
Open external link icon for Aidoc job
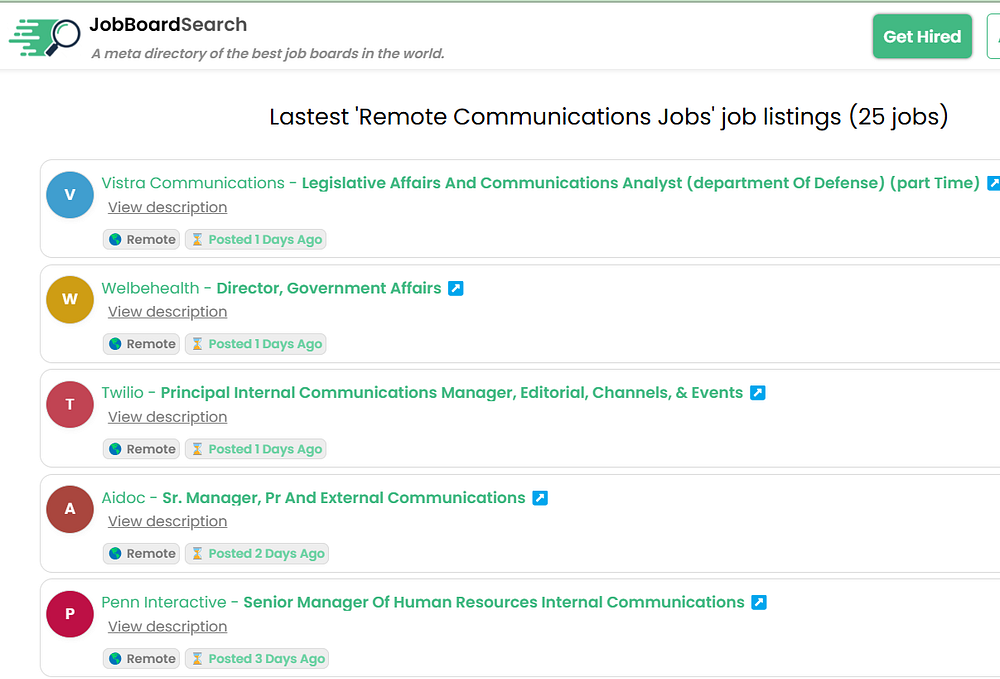click(x=540, y=498)
